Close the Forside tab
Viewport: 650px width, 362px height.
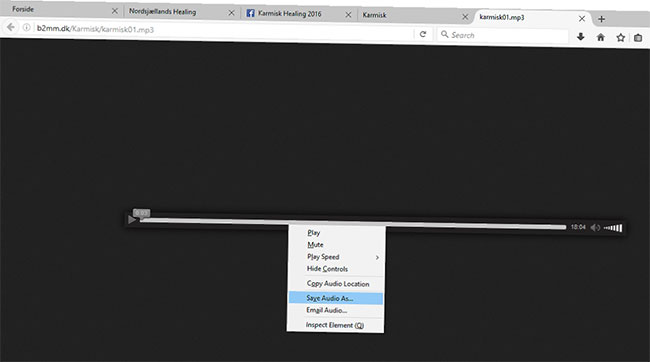(x=115, y=11)
